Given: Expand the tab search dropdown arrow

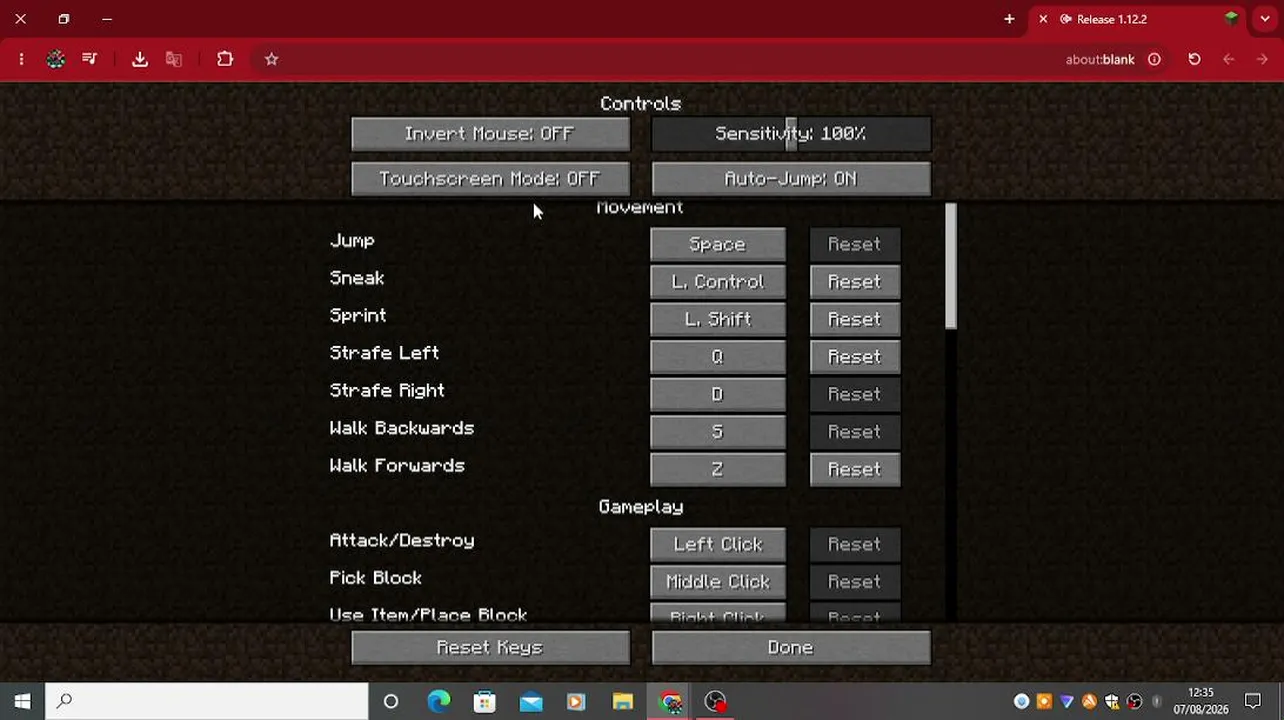Looking at the screenshot, I should pos(1265,19).
